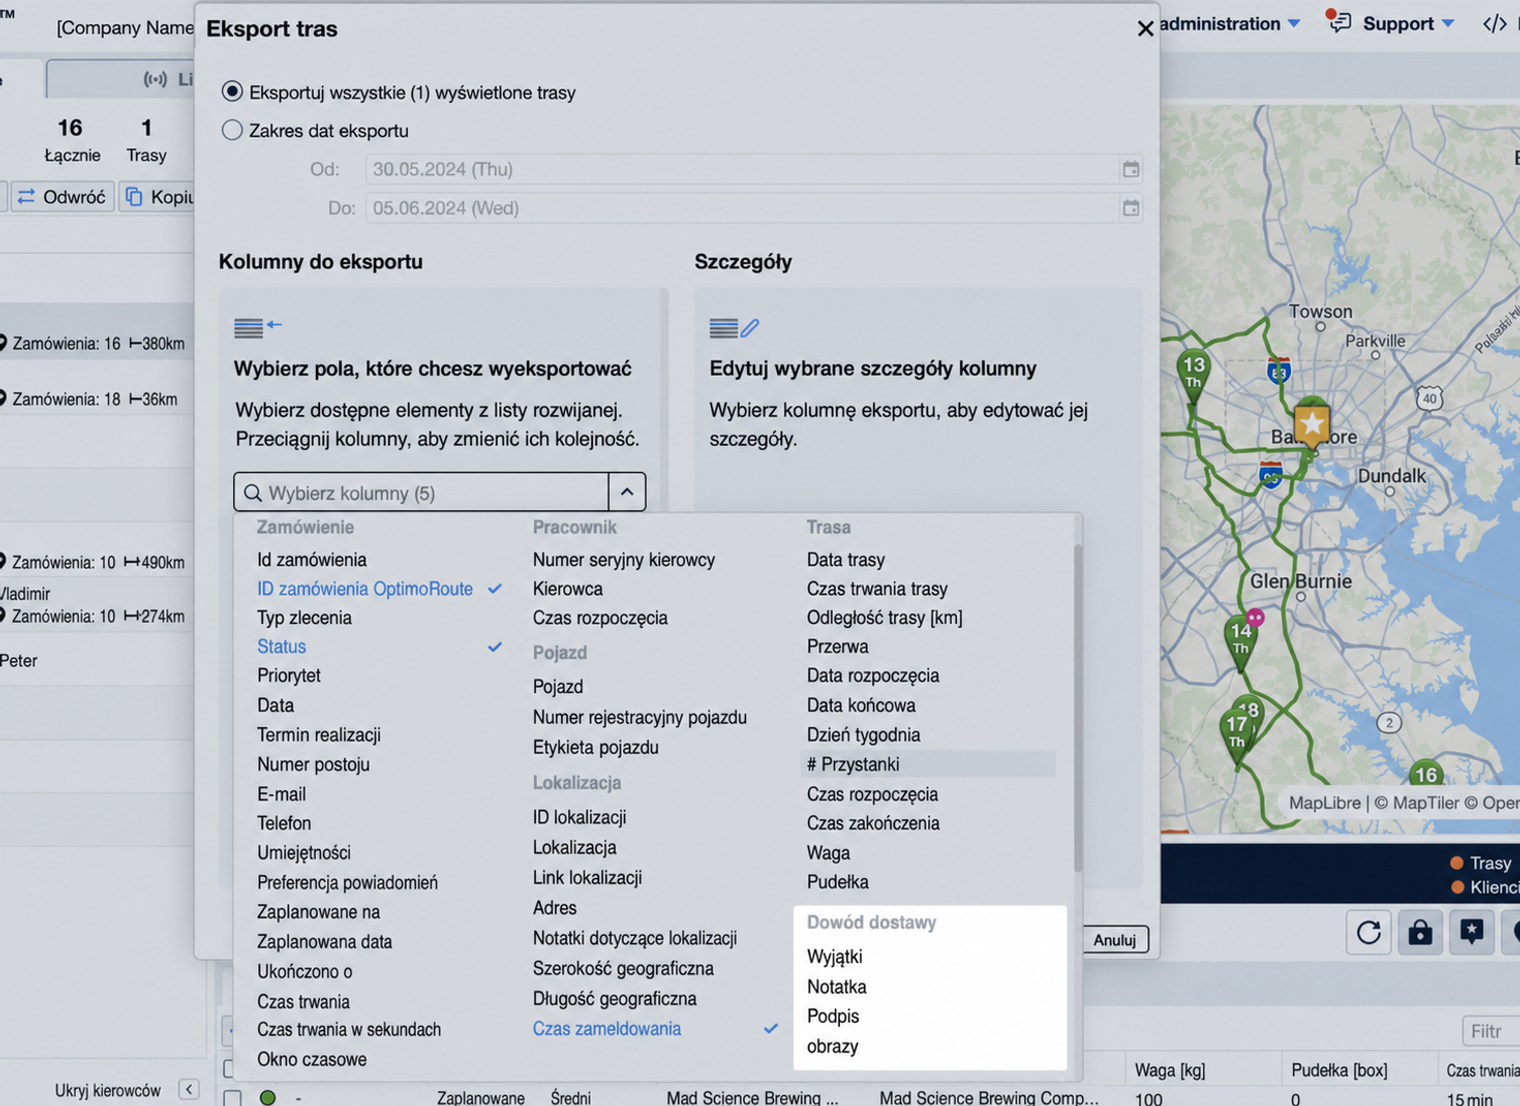Click the Anuluj button
Viewport: 1520px width, 1106px height.
pyautogui.click(x=1115, y=939)
